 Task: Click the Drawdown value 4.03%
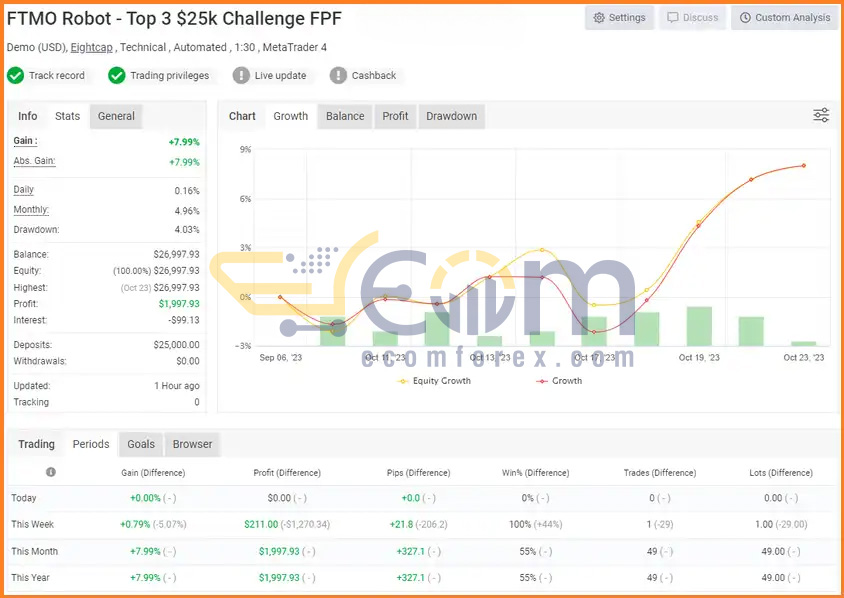[187, 230]
